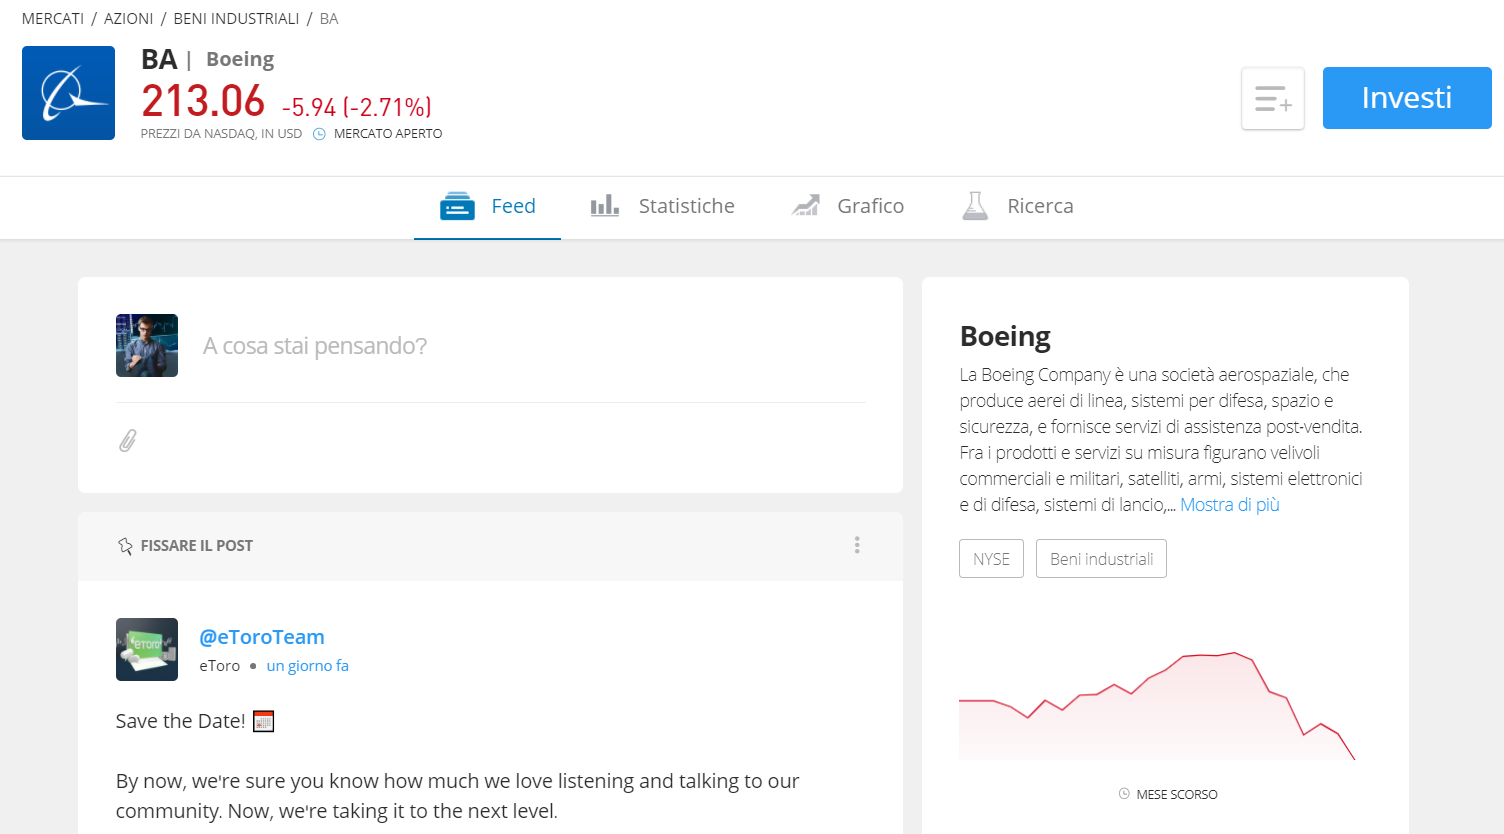Add BA to watchlist via list-plus icon
Viewport: 1504px width, 834px height.
pos(1273,98)
